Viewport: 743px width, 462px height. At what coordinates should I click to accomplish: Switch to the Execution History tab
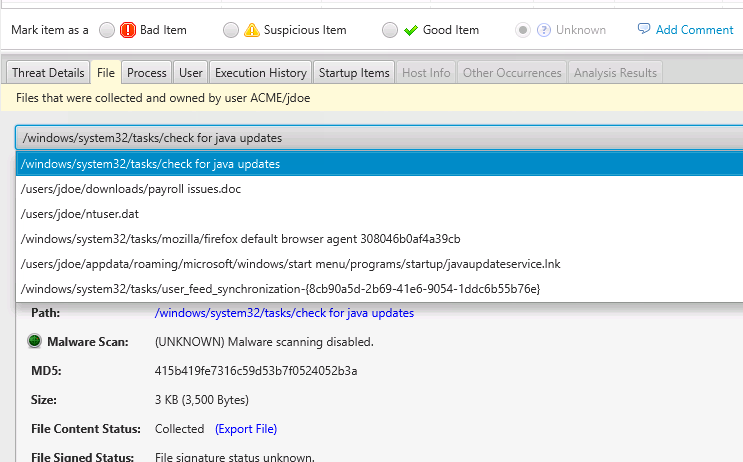coord(260,72)
